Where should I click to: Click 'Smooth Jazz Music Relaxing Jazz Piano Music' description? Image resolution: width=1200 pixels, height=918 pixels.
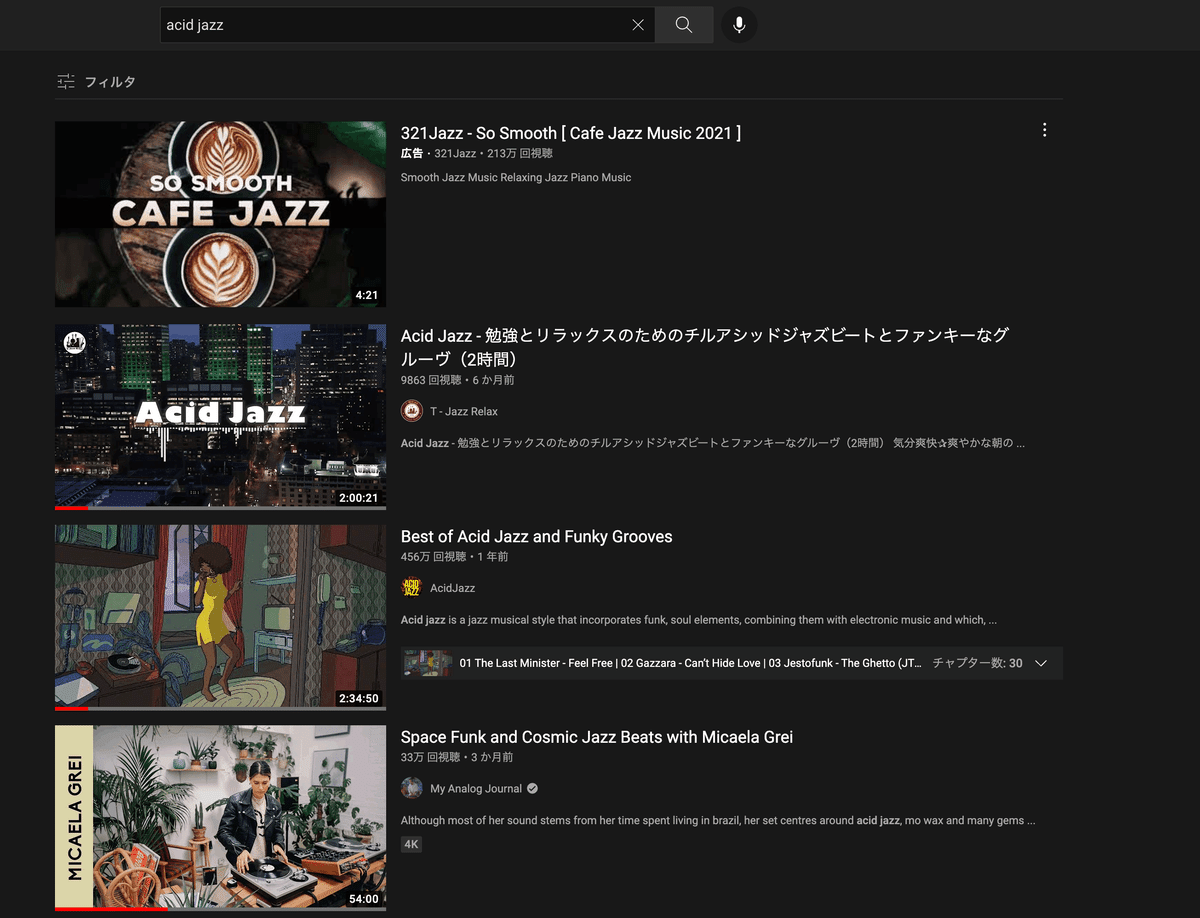point(516,177)
